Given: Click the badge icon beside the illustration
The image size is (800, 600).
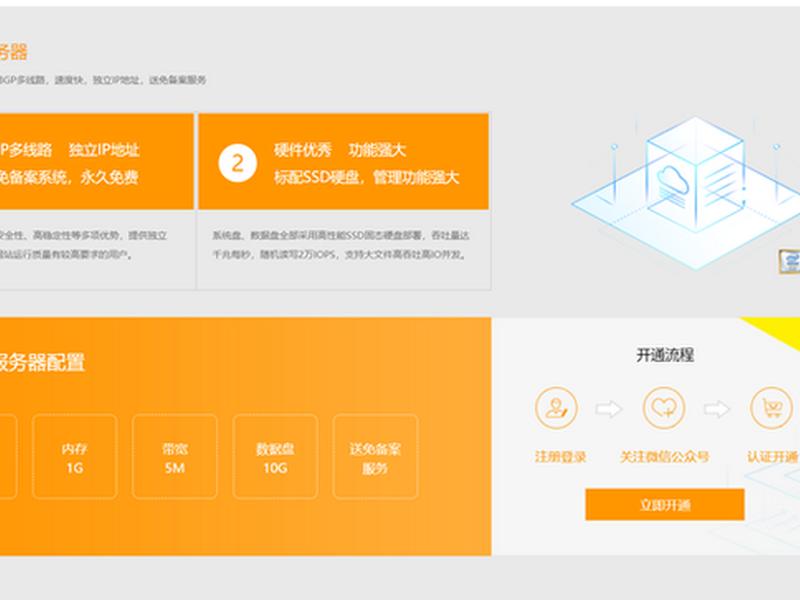Looking at the screenshot, I should tap(789, 261).
